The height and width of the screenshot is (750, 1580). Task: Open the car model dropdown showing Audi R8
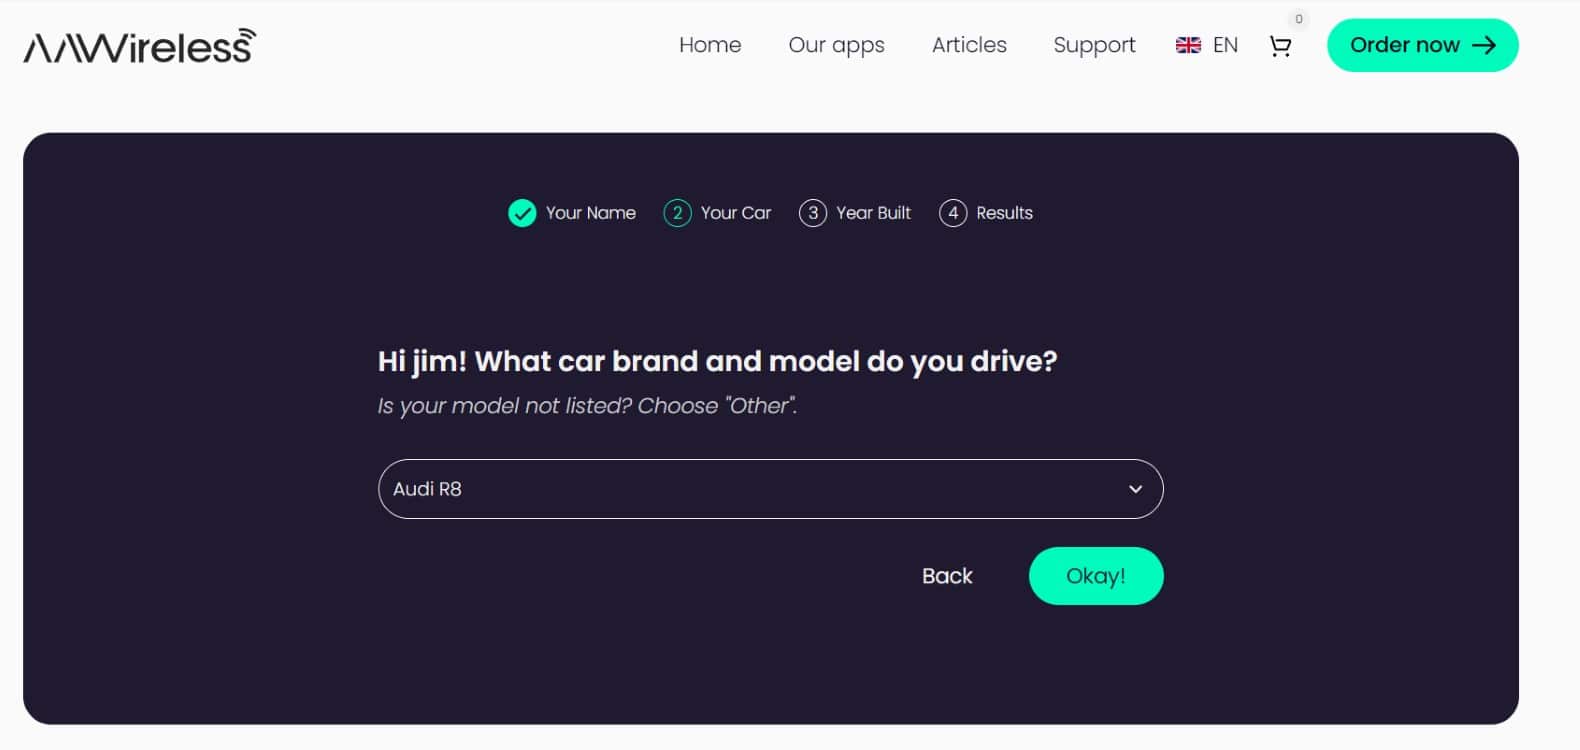point(770,489)
